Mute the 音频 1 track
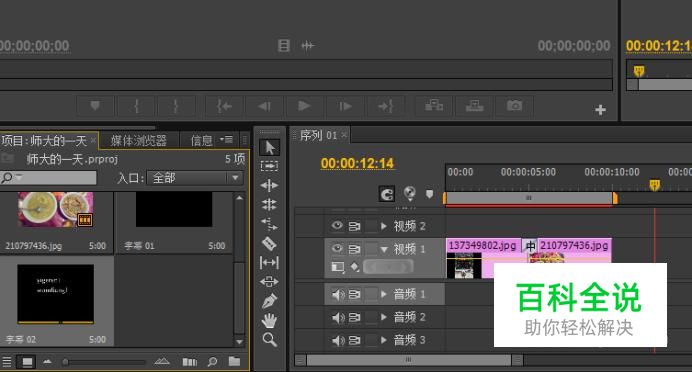Image resolution: width=692 pixels, height=372 pixels. click(338, 294)
